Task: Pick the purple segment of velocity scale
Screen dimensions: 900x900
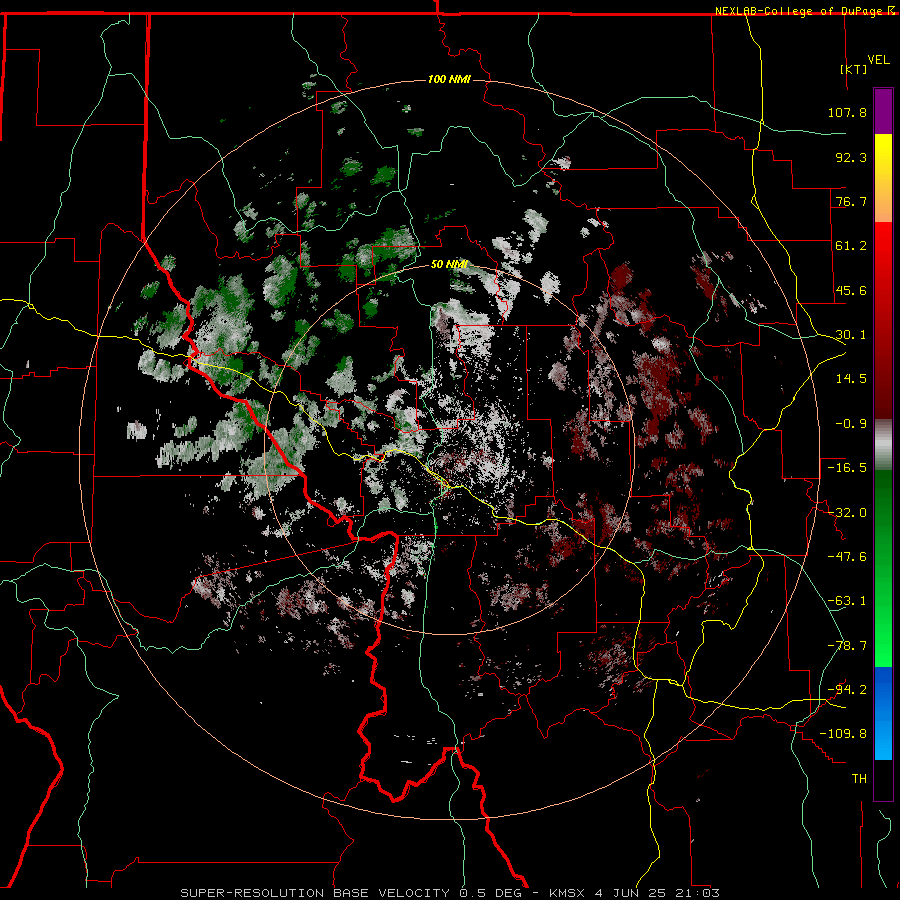Action: tap(883, 111)
